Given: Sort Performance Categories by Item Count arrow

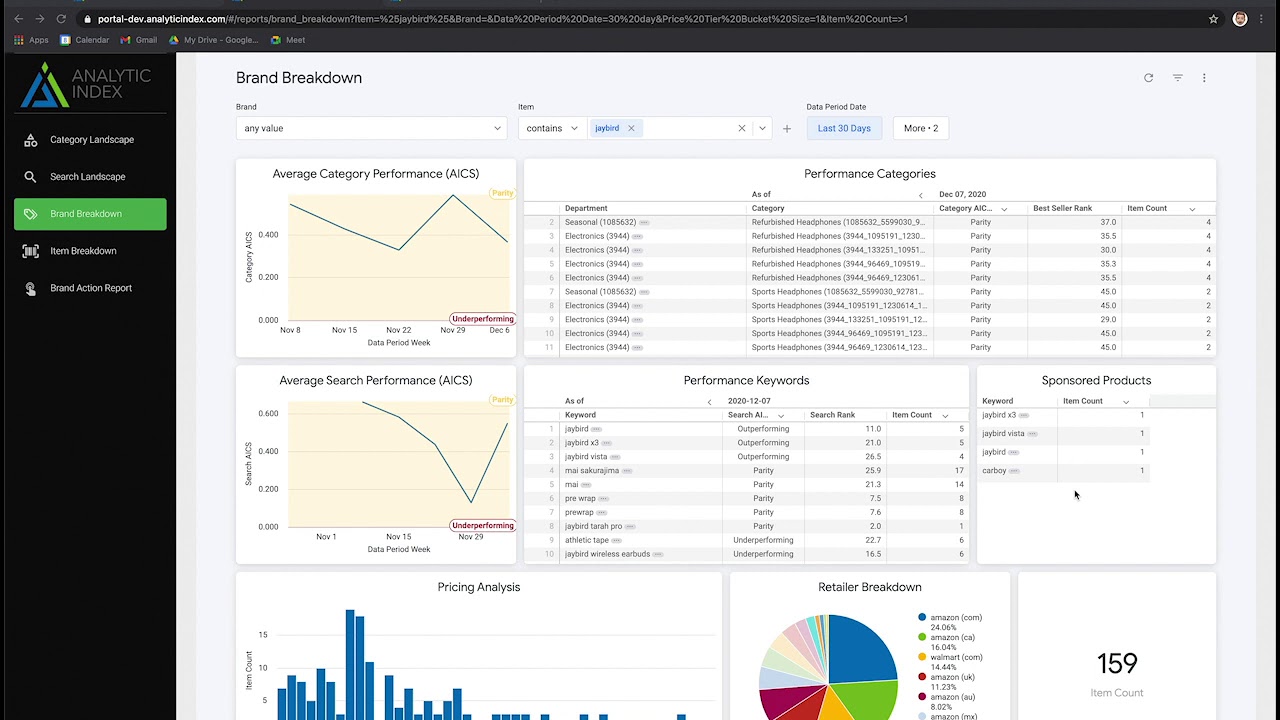Looking at the screenshot, I should pyautogui.click(x=1192, y=209).
